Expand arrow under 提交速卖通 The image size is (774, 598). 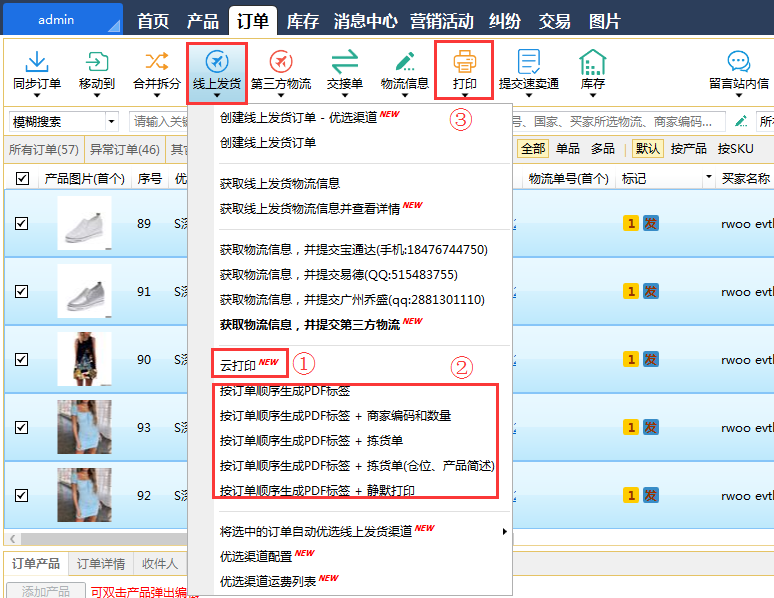(529, 96)
